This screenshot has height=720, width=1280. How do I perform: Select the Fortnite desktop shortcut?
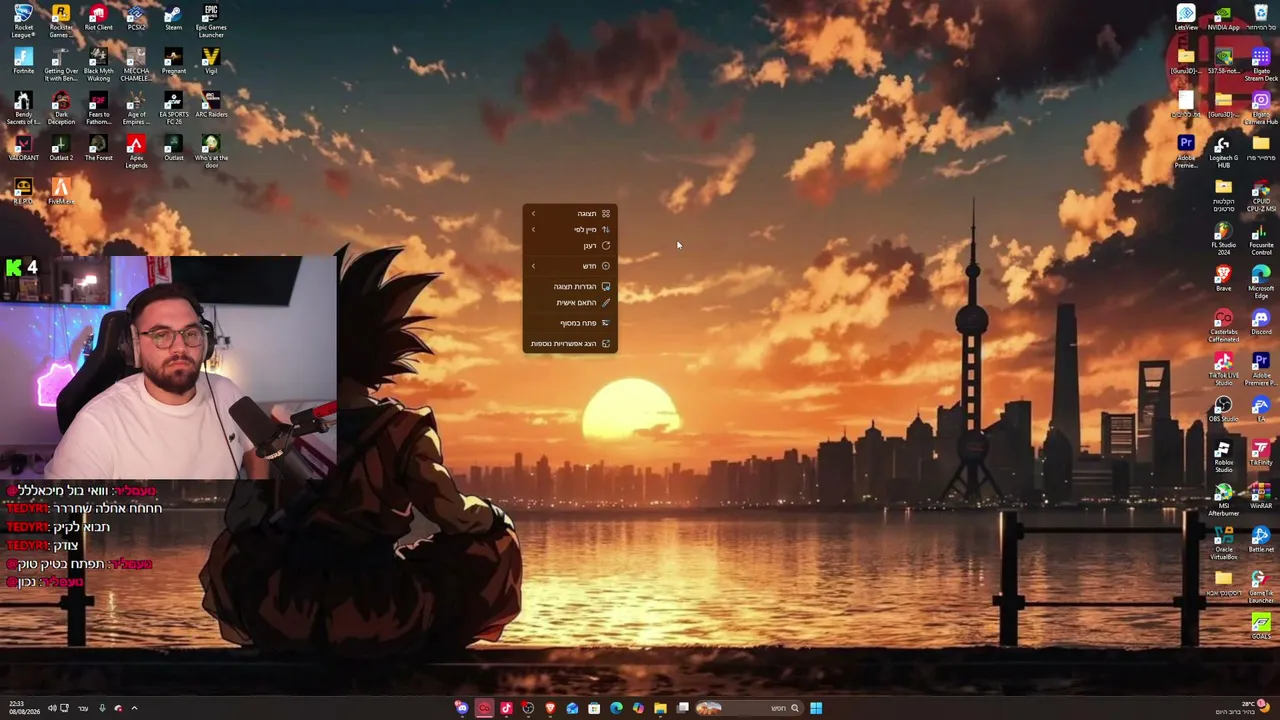(x=23, y=62)
